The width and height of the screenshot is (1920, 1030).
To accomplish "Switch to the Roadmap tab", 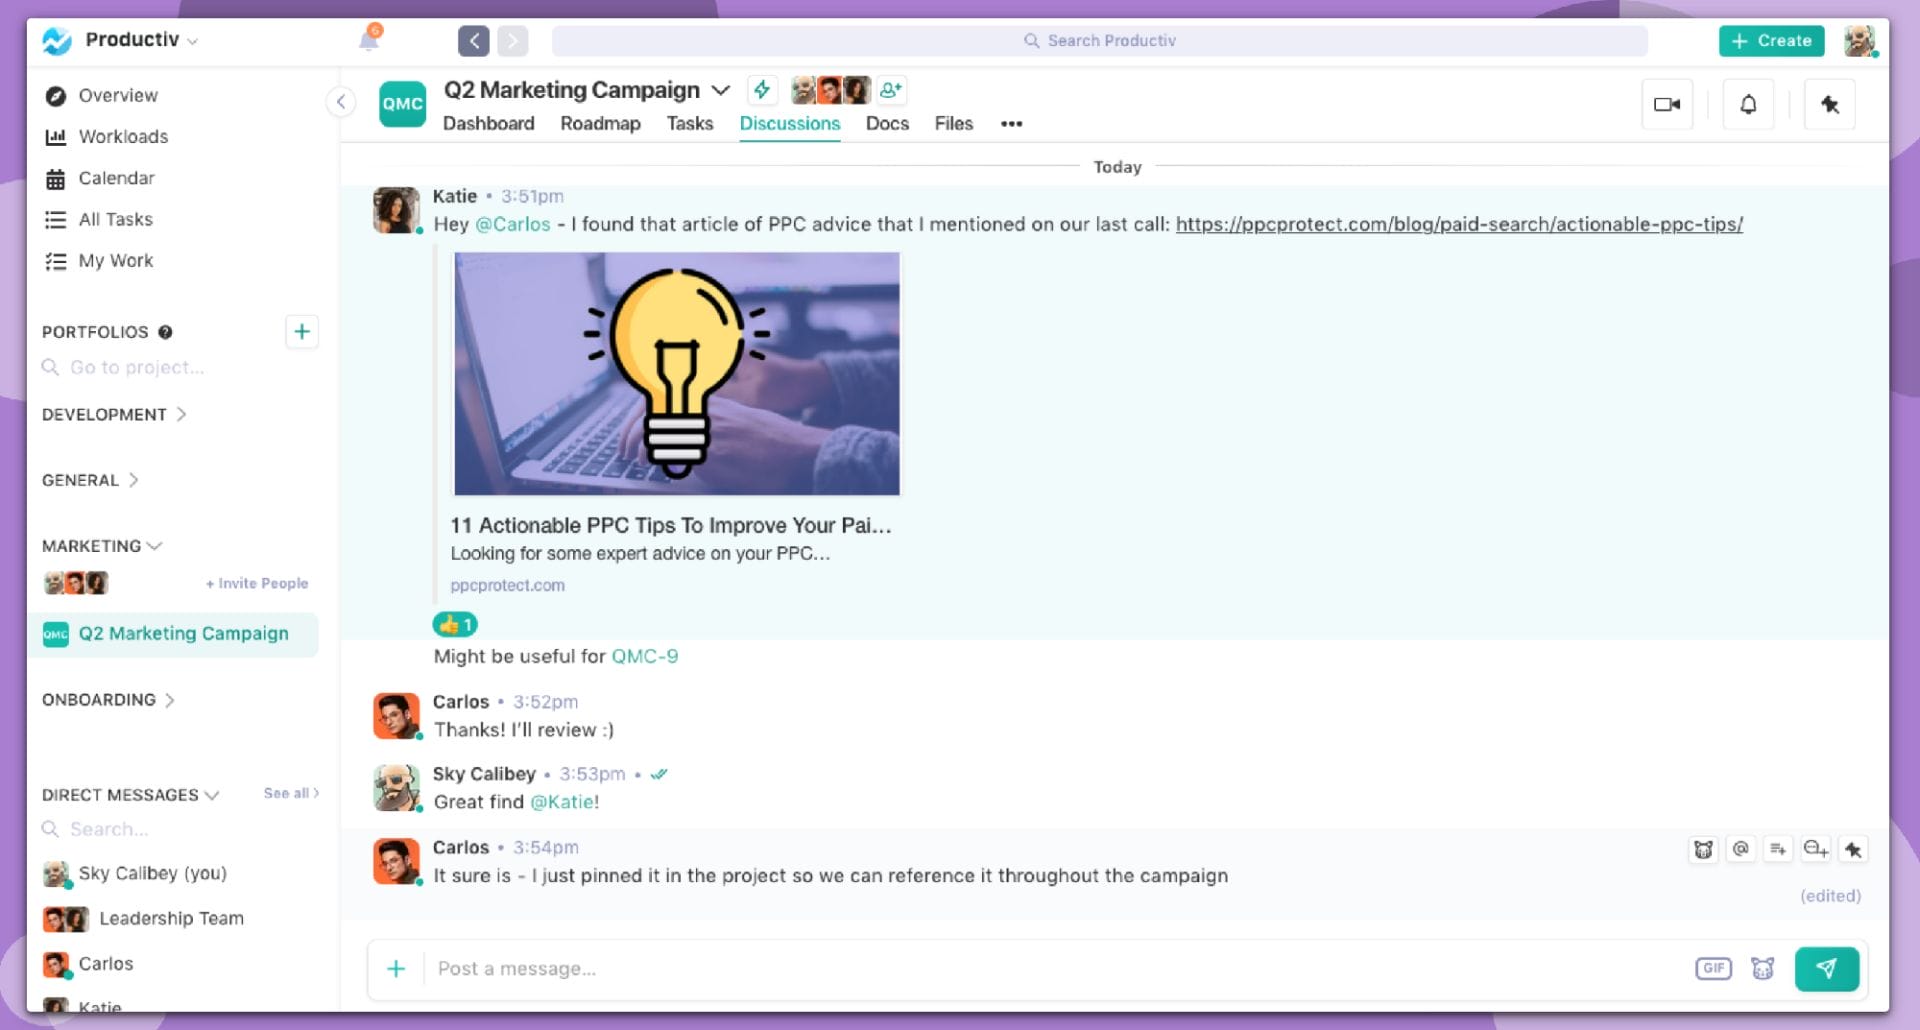I will 600,123.
